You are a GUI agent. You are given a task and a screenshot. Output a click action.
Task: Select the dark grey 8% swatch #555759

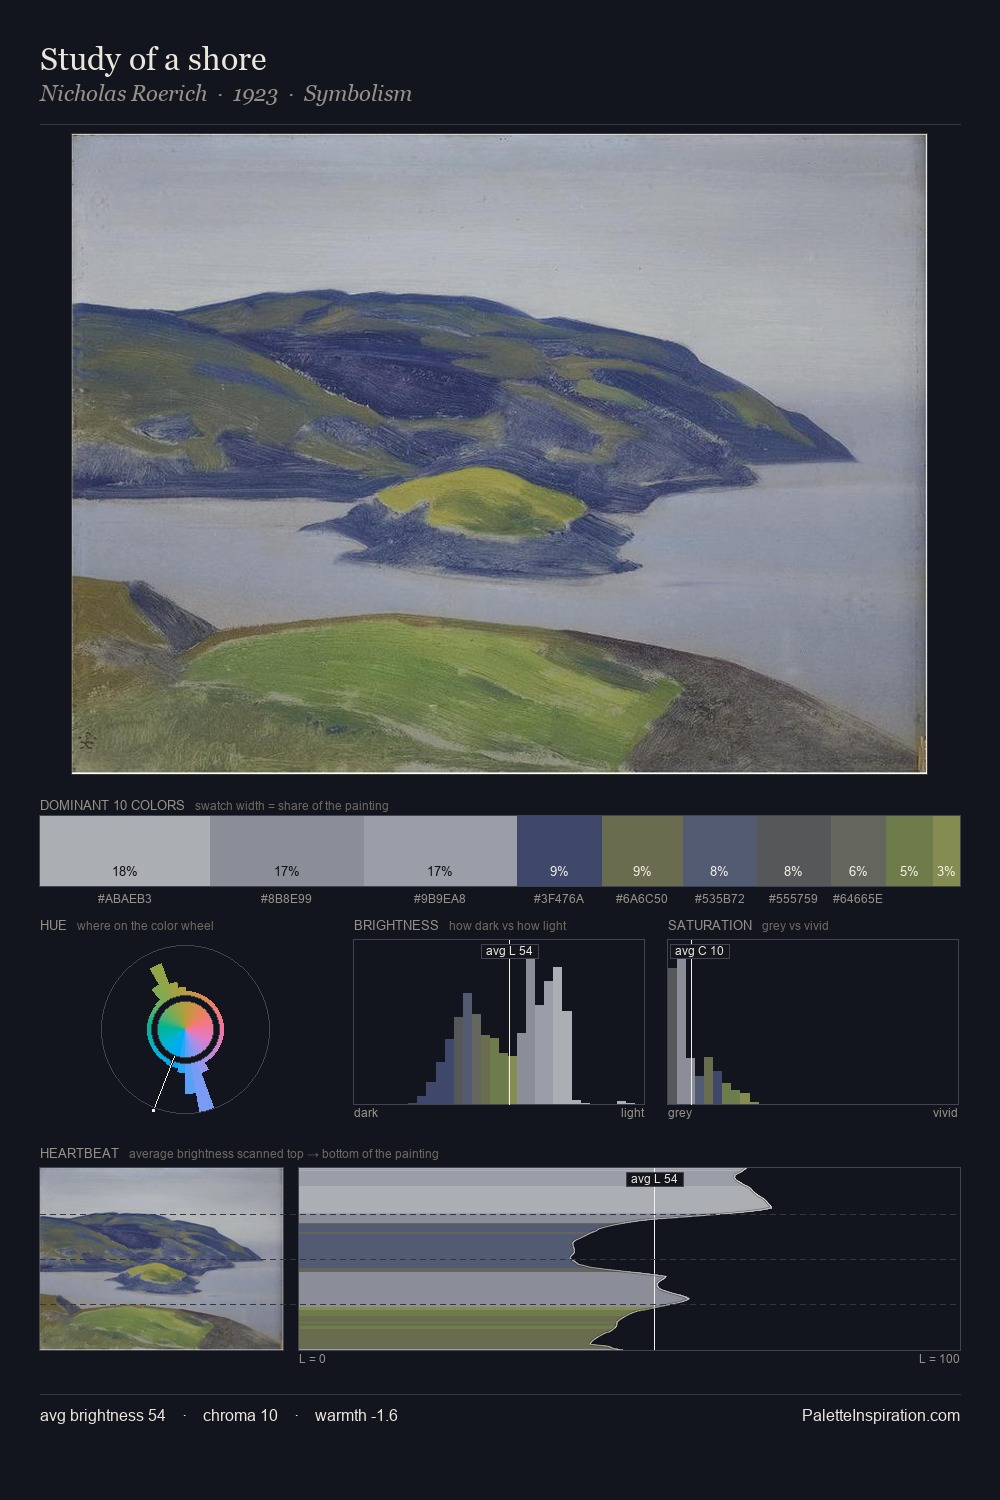pos(794,851)
